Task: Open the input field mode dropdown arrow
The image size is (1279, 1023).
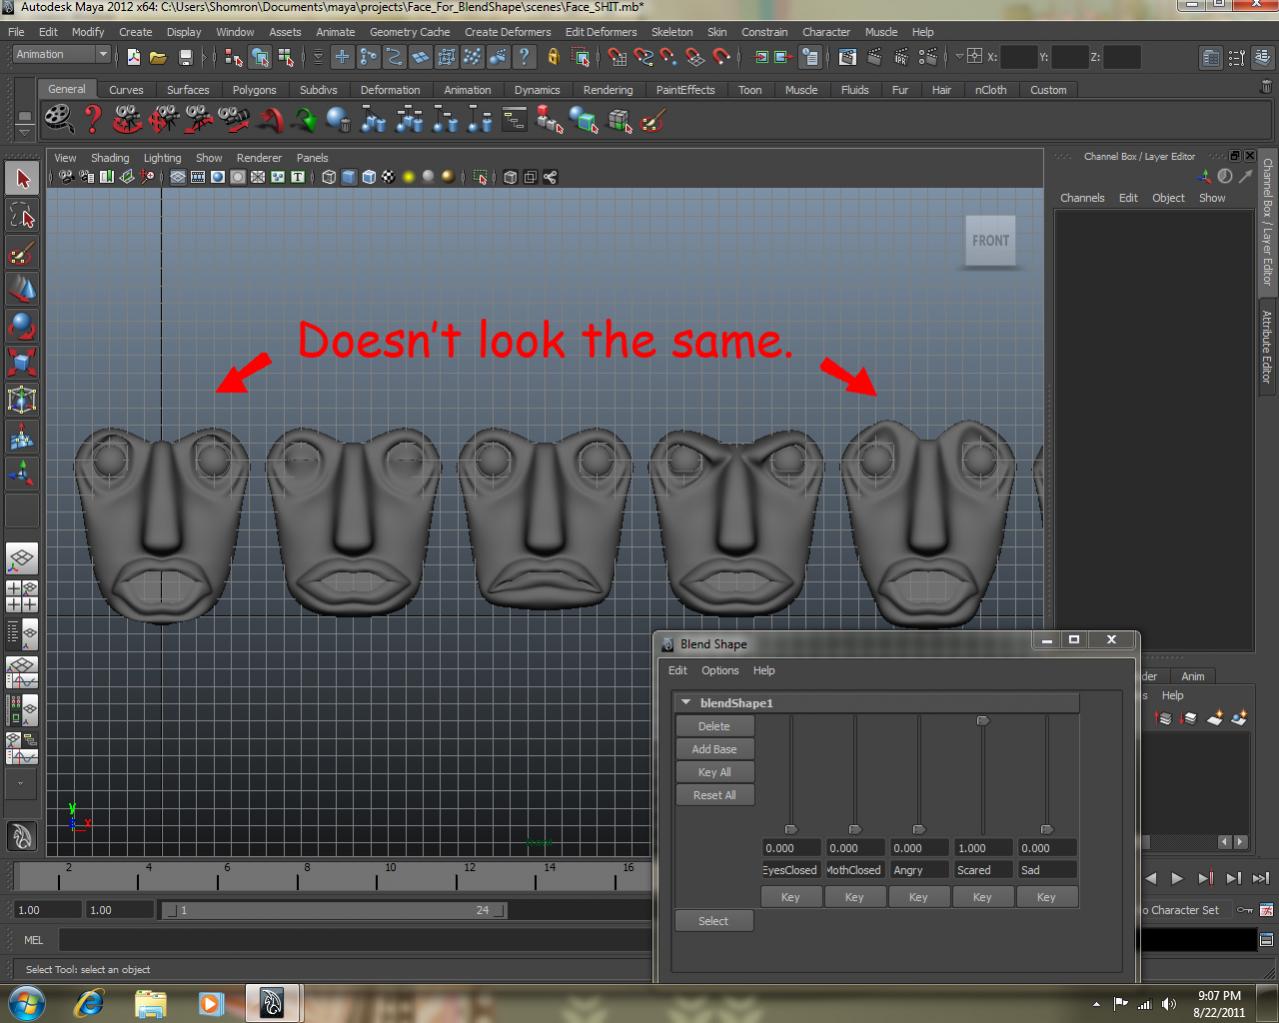Action: 960,56
